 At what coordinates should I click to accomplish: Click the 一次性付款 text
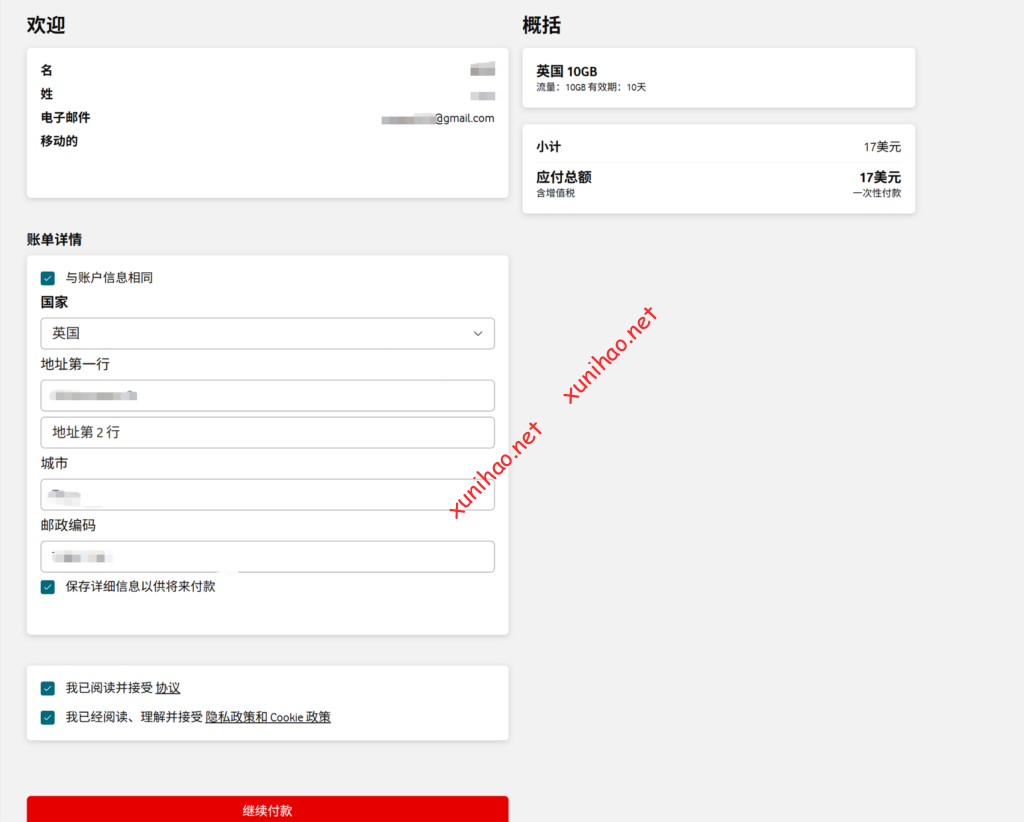tap(876, 193)
